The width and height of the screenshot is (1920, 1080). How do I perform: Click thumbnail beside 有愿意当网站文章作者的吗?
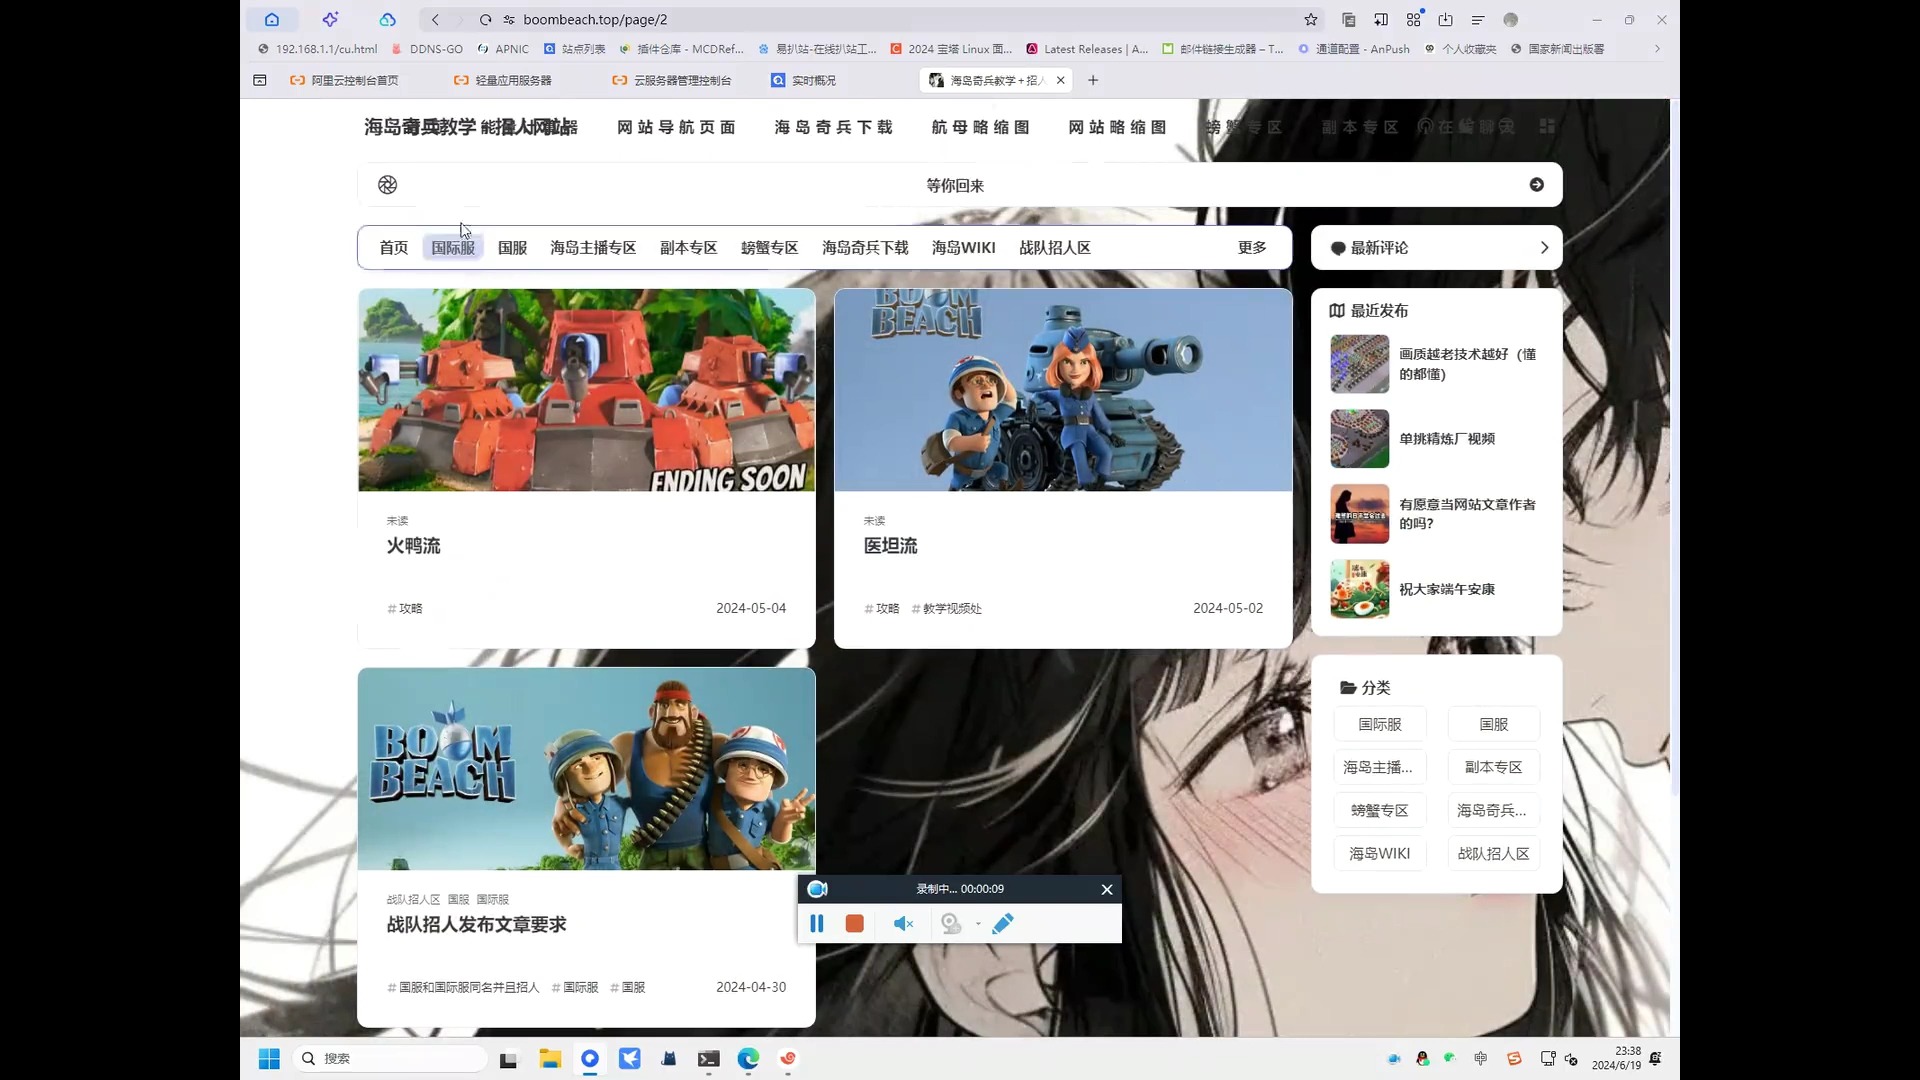(x=1360, y=514)
